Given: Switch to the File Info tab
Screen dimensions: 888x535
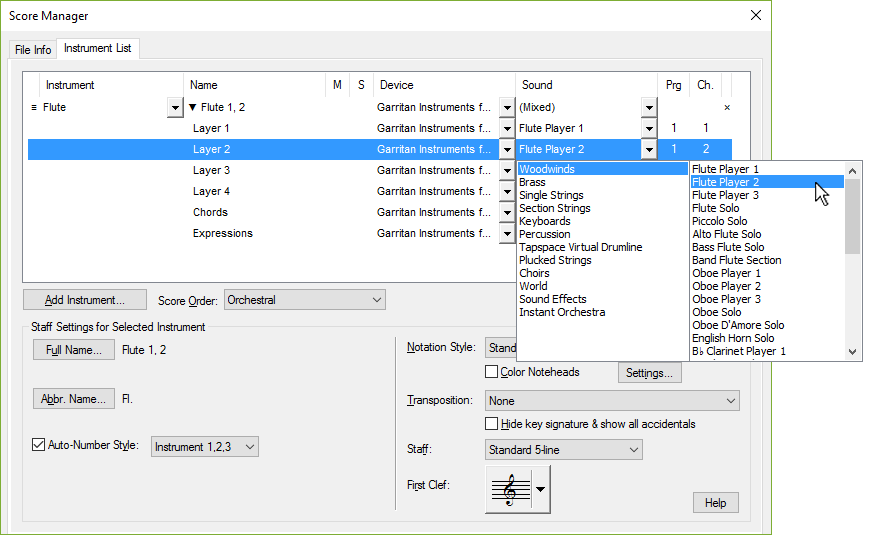Looking at the screenshot, I should (33, 49).
